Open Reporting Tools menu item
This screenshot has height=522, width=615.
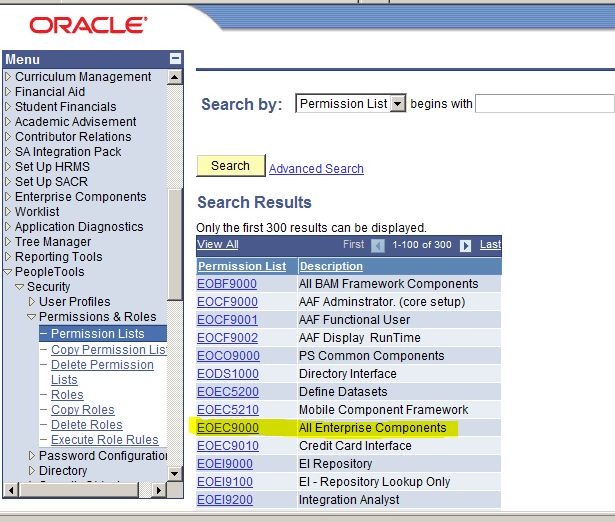coord(58,256)
